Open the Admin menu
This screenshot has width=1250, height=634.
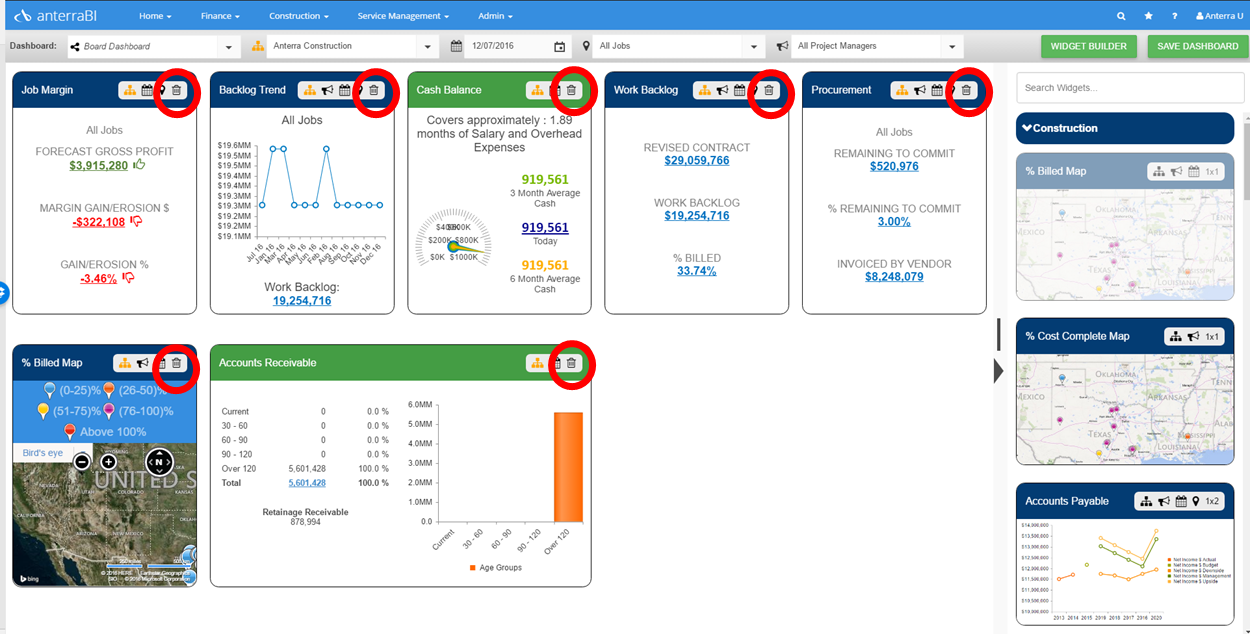coord(495,16)
